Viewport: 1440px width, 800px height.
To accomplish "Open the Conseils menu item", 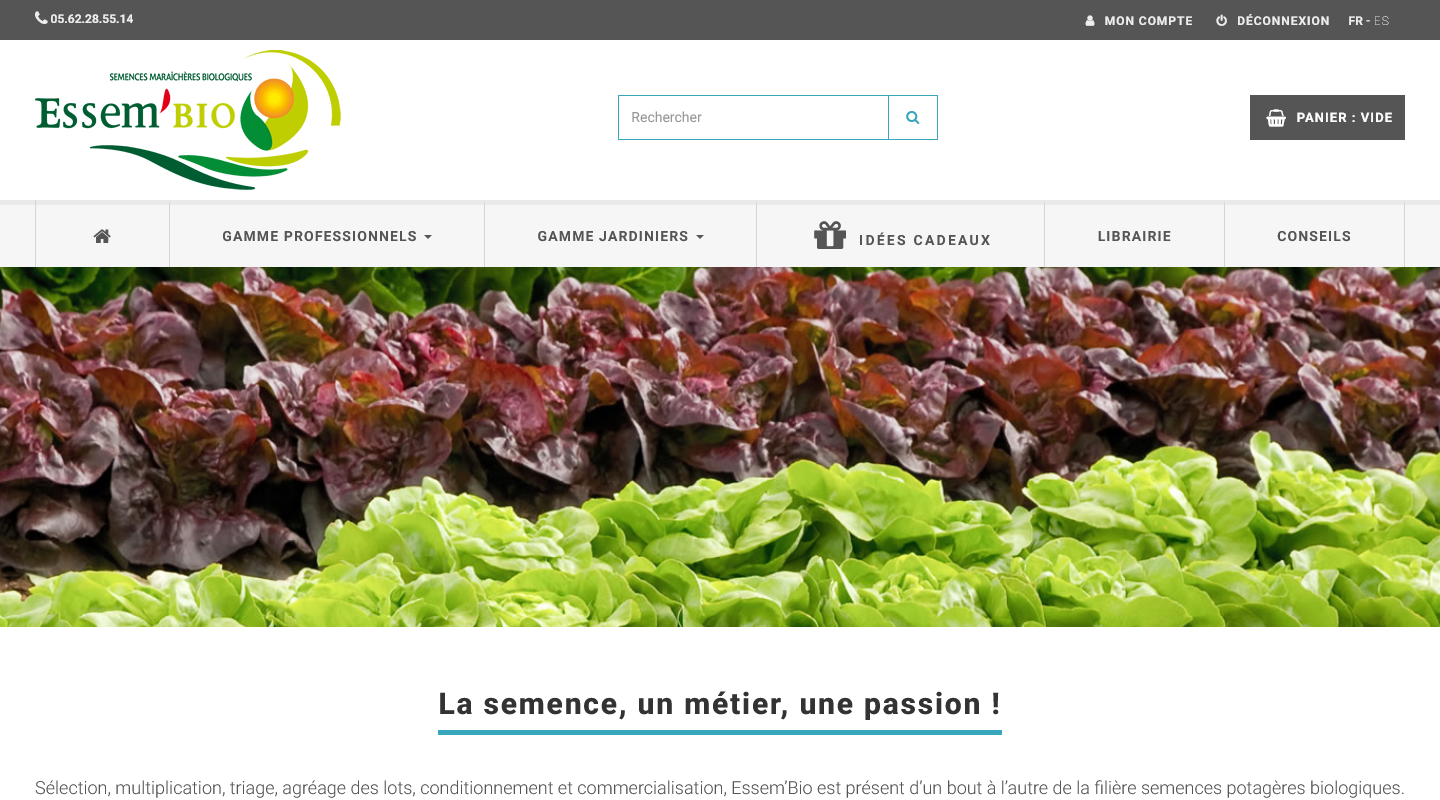I will pyautogui.click(x=1314, y=236).
